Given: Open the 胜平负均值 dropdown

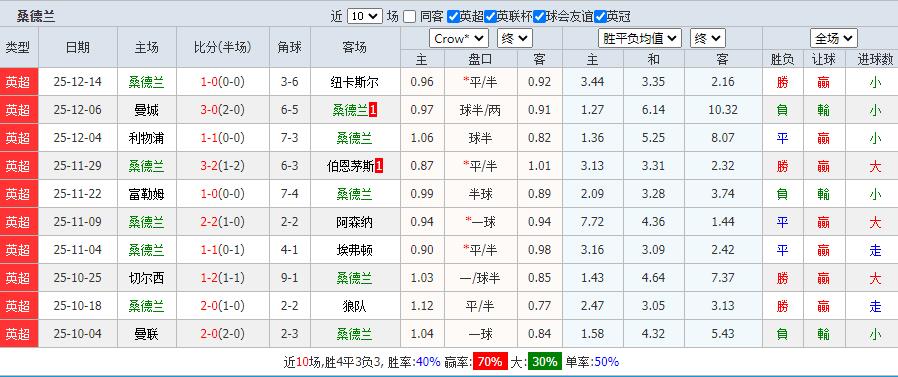Looking at the screenshot, I should point(640,38).
